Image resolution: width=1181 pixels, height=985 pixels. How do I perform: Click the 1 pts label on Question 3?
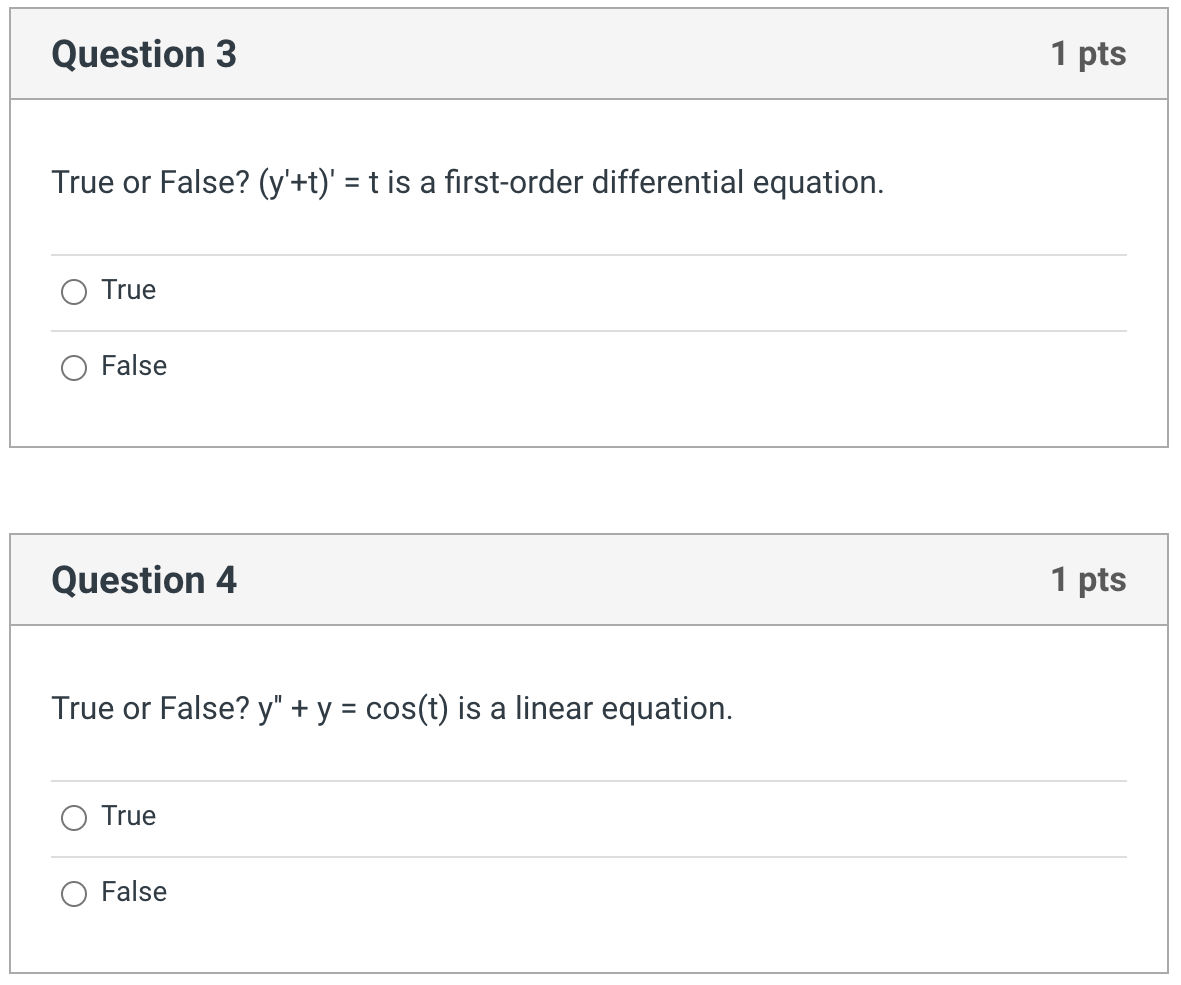[x=1089, y=54]
